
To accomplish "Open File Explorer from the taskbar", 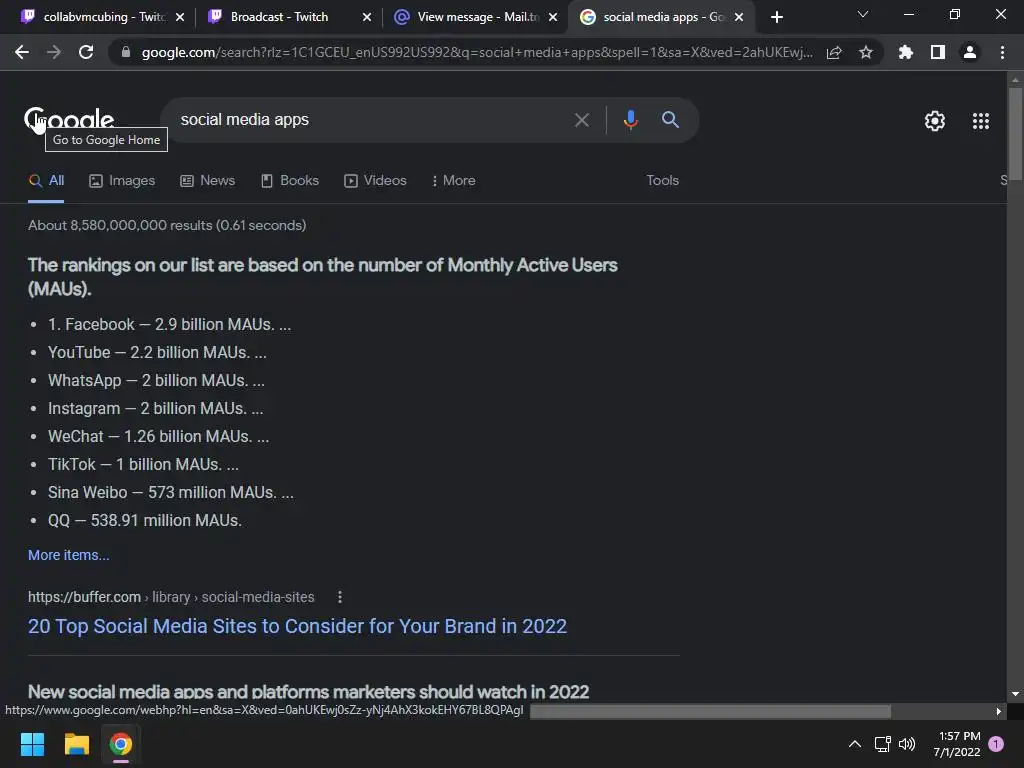I will 76,744.
